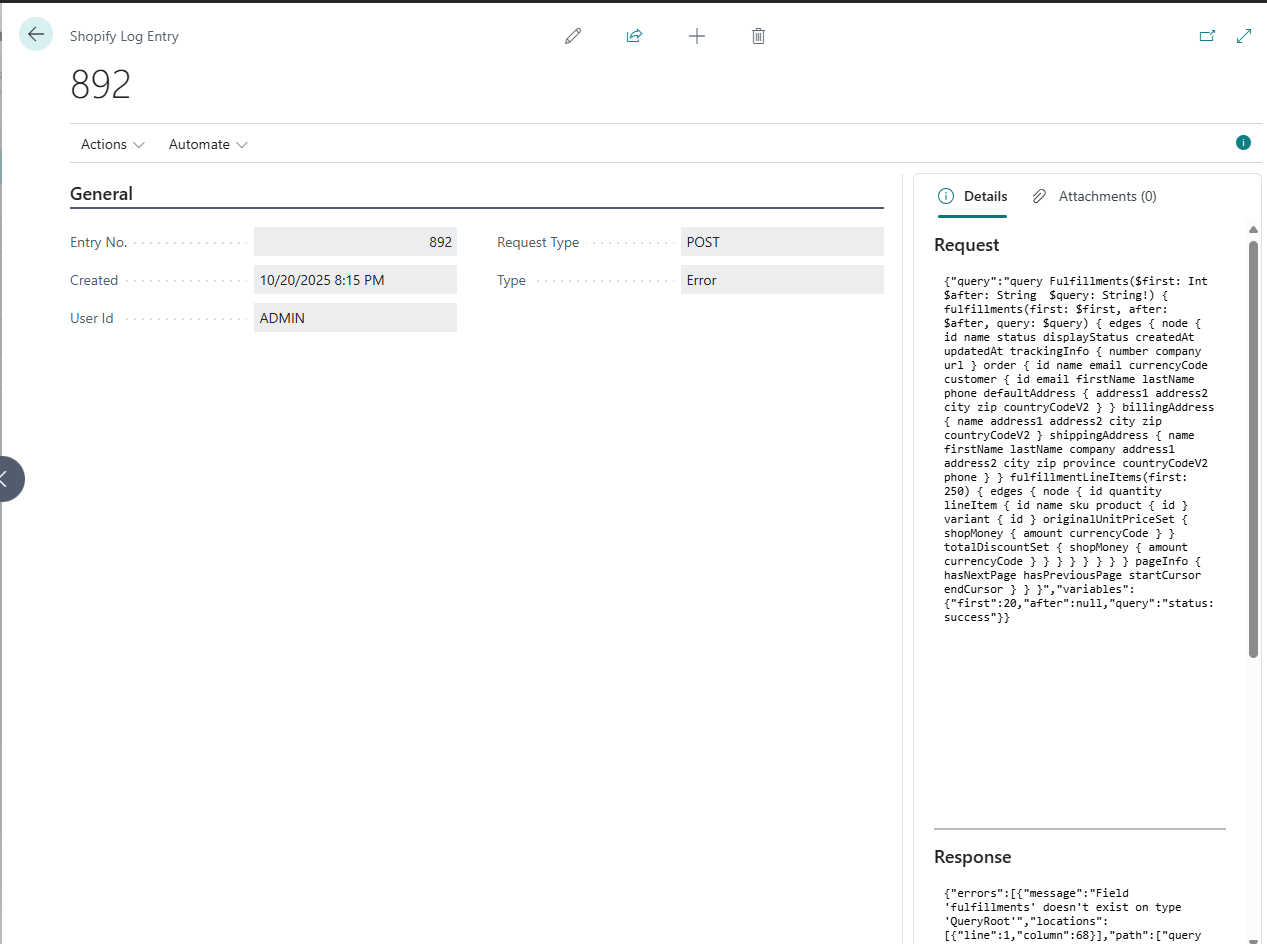This screenshot has width=1267, height=944.
Task: Expand the Actions dropdown menu
Action: [113, 144]
